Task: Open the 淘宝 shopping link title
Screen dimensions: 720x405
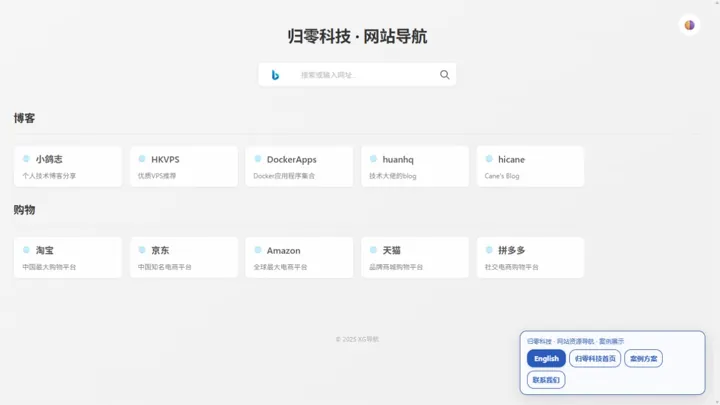Action: click(x=45, y=250)
